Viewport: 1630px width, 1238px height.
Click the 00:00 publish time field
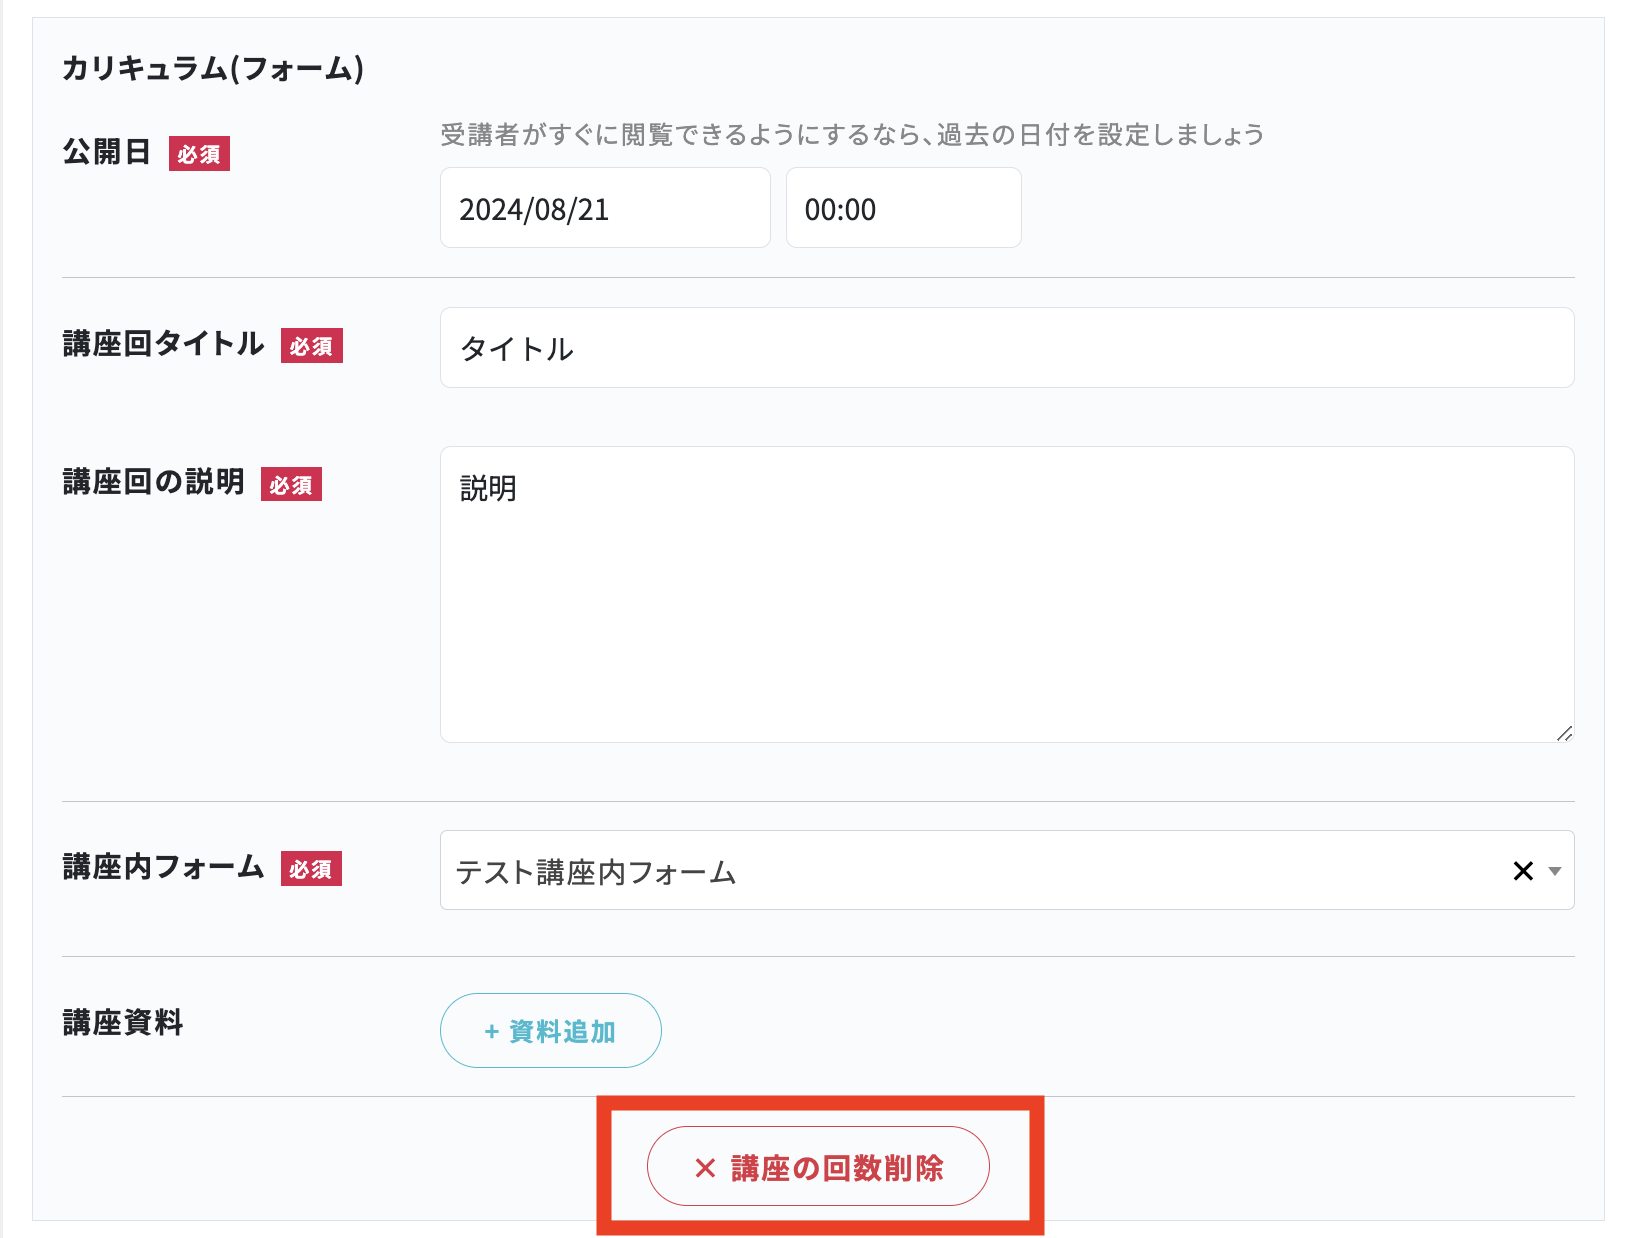click(x=902, y=208)
